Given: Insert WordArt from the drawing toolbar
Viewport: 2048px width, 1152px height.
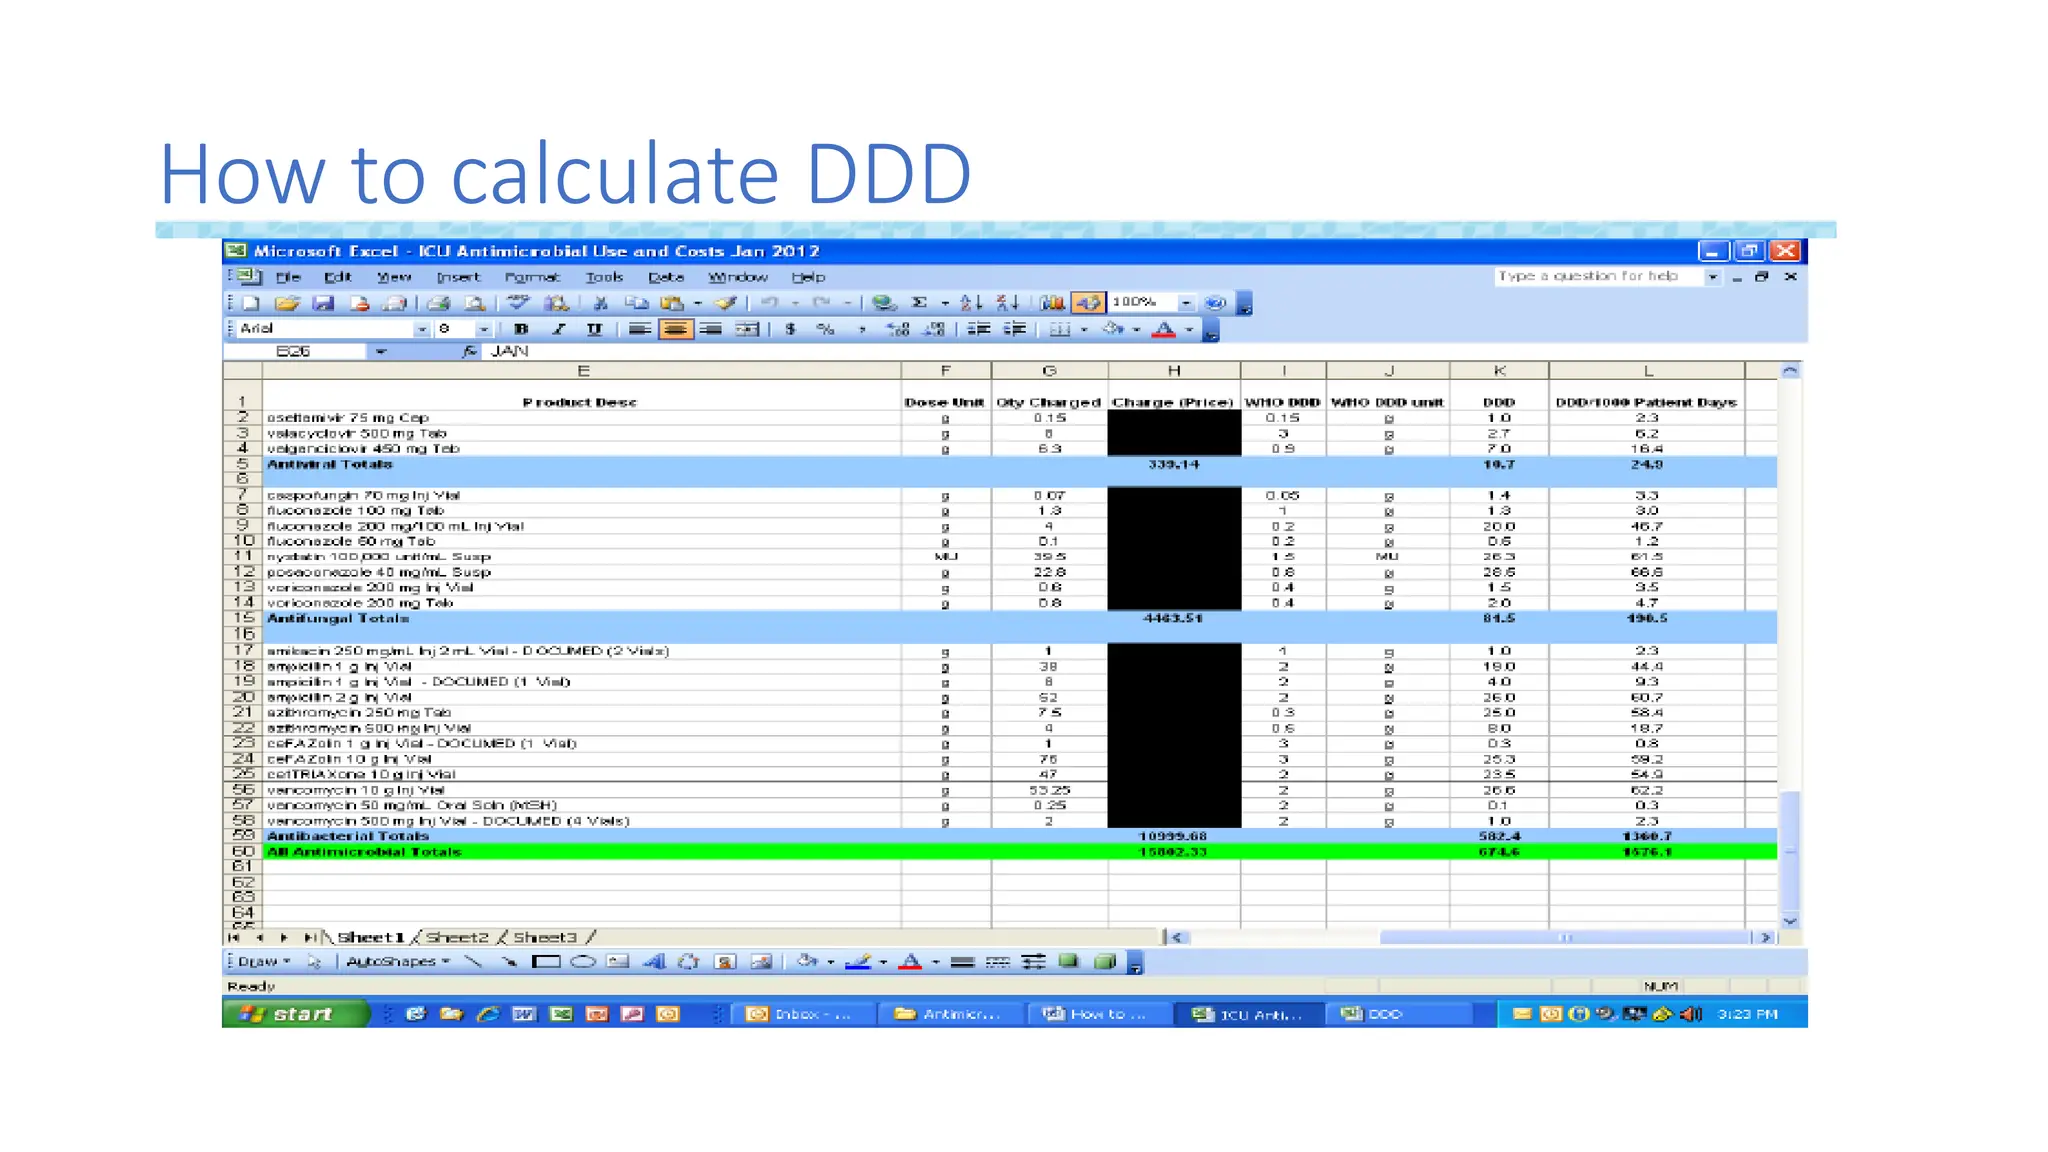Looking at the screenshot, I should coord(654,962).
